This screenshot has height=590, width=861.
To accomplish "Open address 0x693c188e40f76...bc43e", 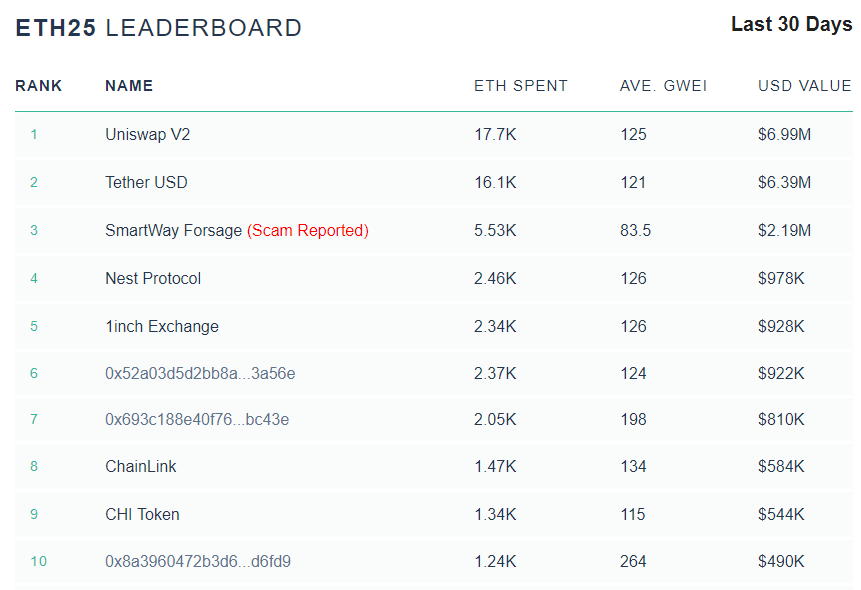I will (x=197, y=419).
